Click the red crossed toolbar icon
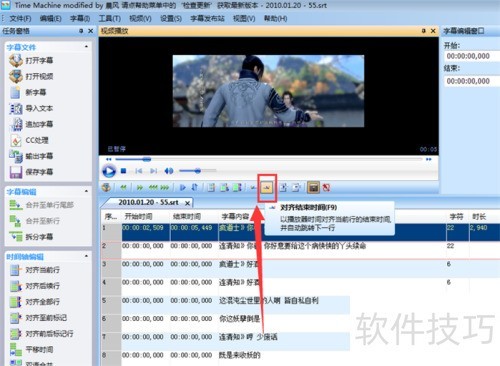 [x=327, y=188]
